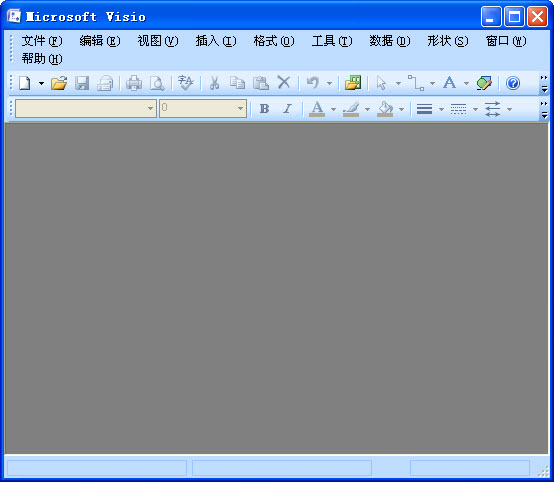554x482 pixels.
Task: Open the 帮助(H) menu
Action: click(42, 59)
